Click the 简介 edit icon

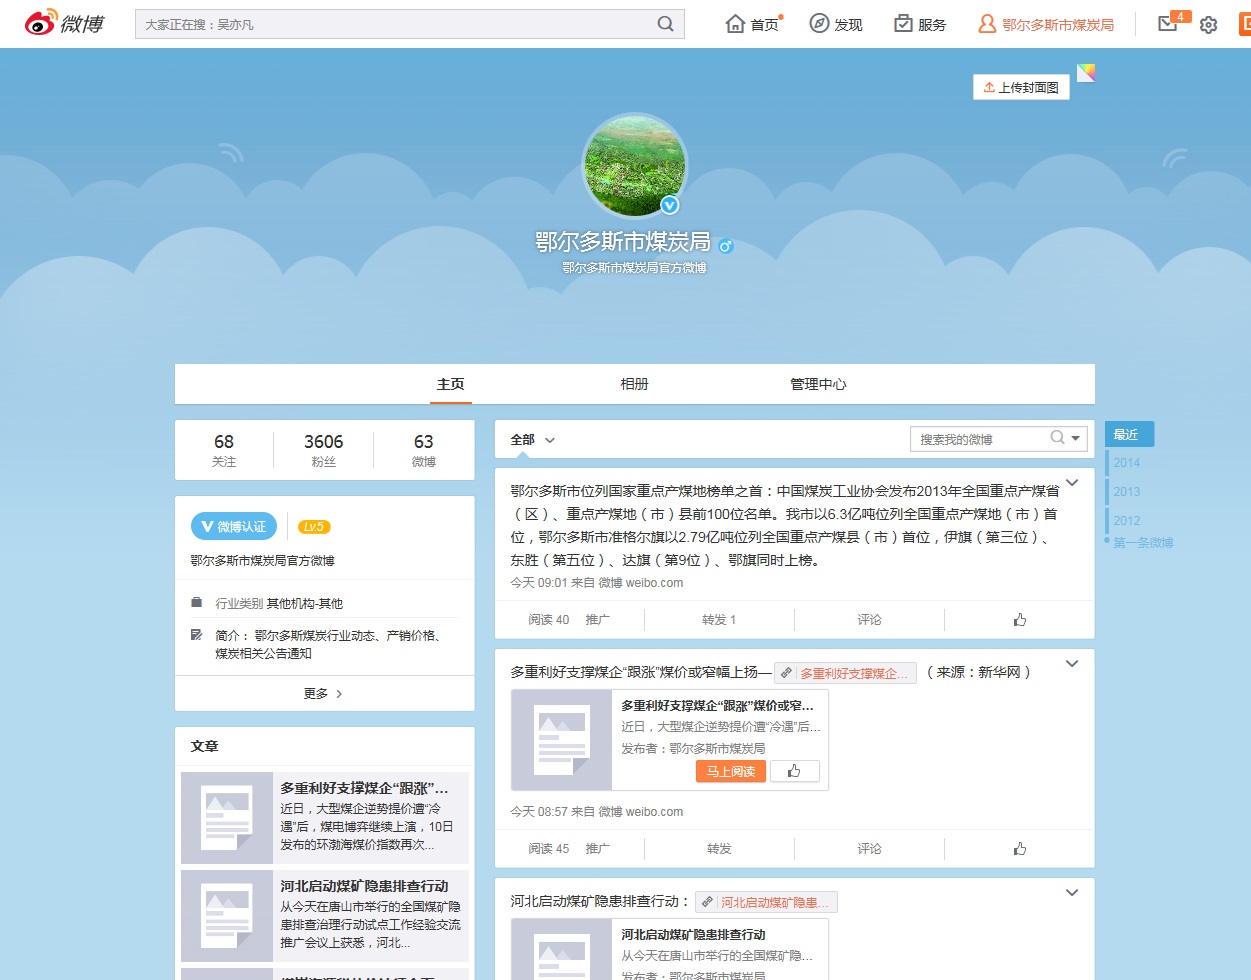(197, 635)
